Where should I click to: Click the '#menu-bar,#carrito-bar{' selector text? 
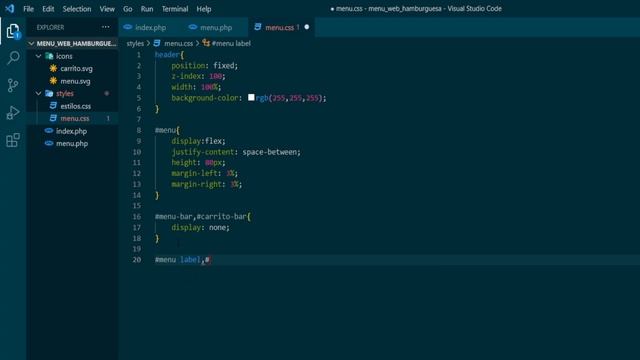pyautogui.click(x=203, y=216)
